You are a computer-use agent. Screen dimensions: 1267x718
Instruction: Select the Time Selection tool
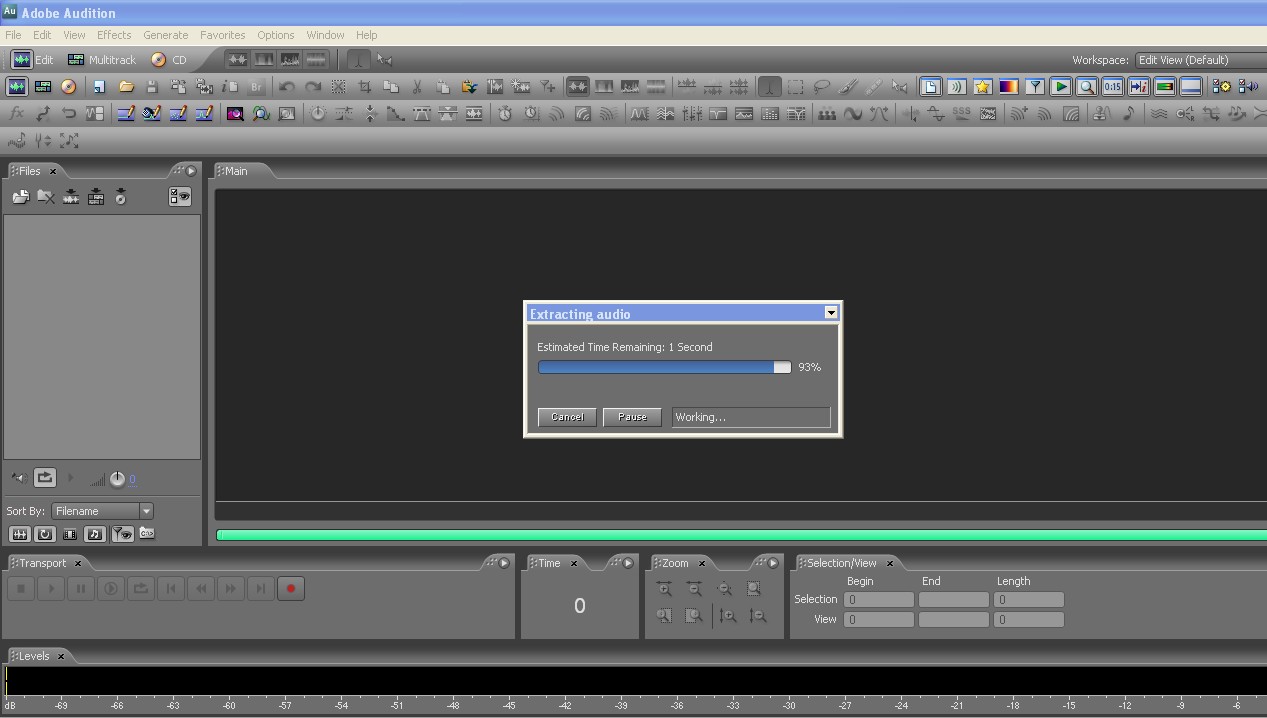point(769,87)
